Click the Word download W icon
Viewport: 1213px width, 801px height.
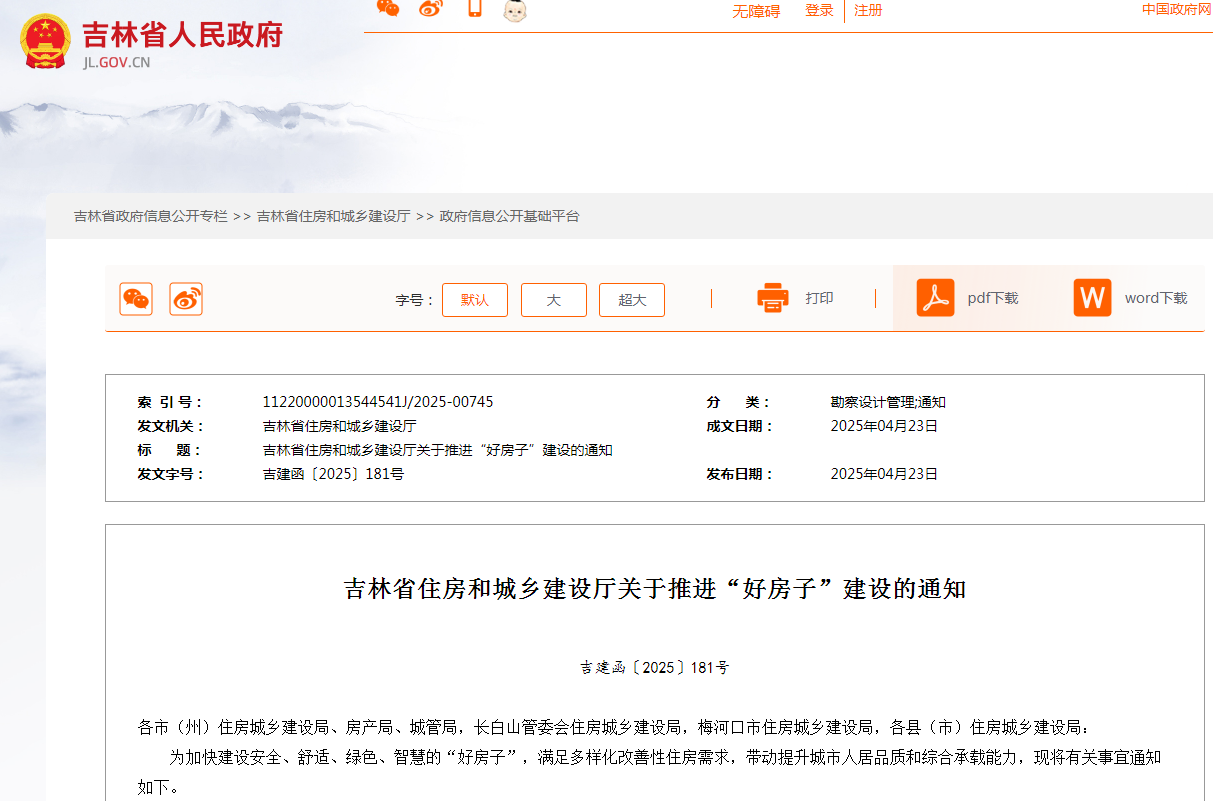[1092, 298]
